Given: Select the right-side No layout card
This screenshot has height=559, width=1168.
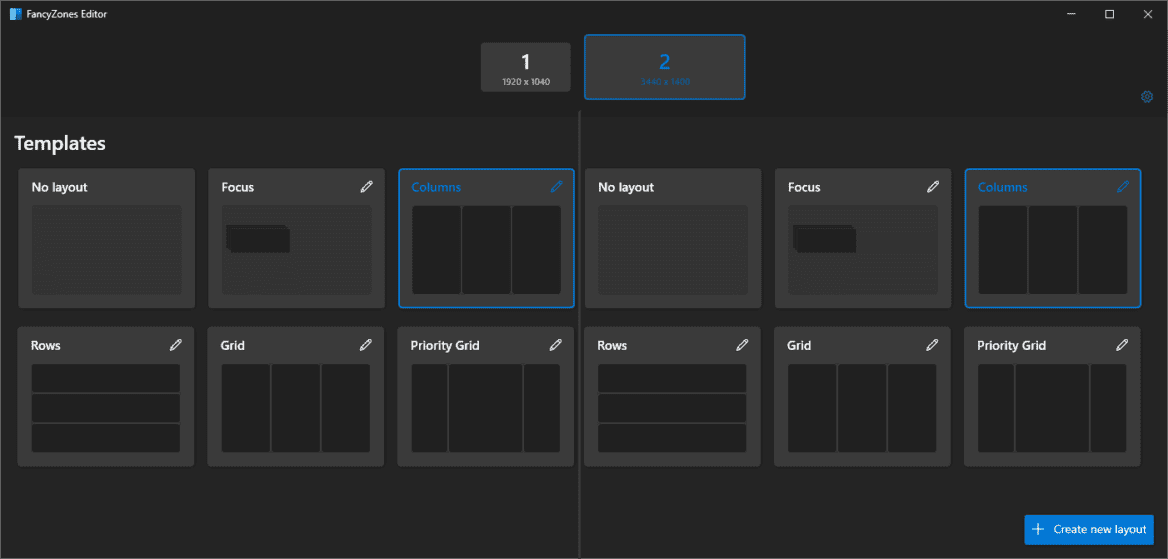Looking at the screenshot, I should tap(672, 250).
